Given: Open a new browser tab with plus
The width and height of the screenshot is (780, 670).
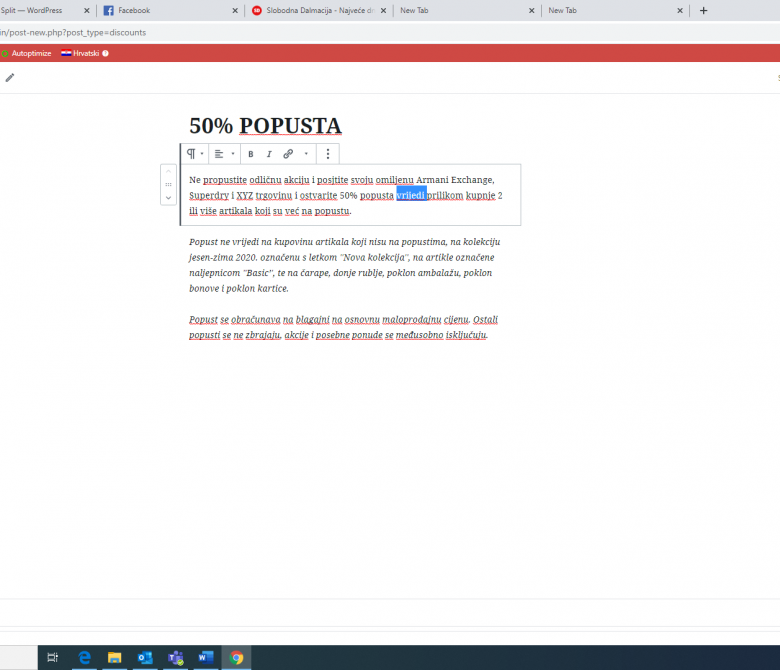Looking at the screenshot, I should coord(703,10).
